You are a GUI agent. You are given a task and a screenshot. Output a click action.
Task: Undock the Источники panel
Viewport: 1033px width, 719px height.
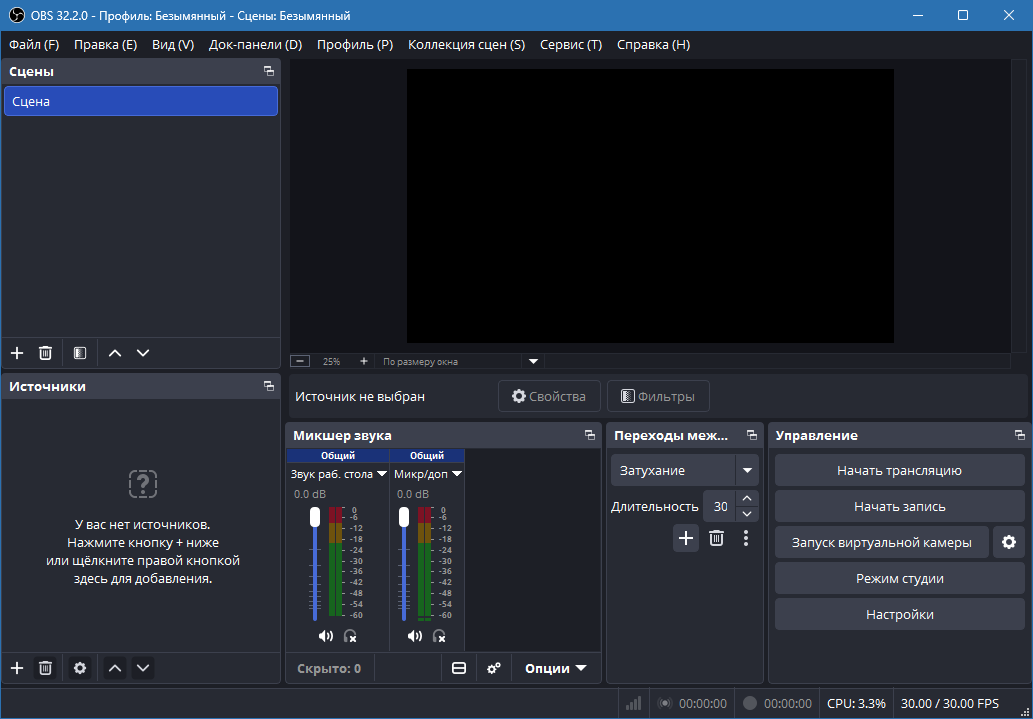coord(269,386)
